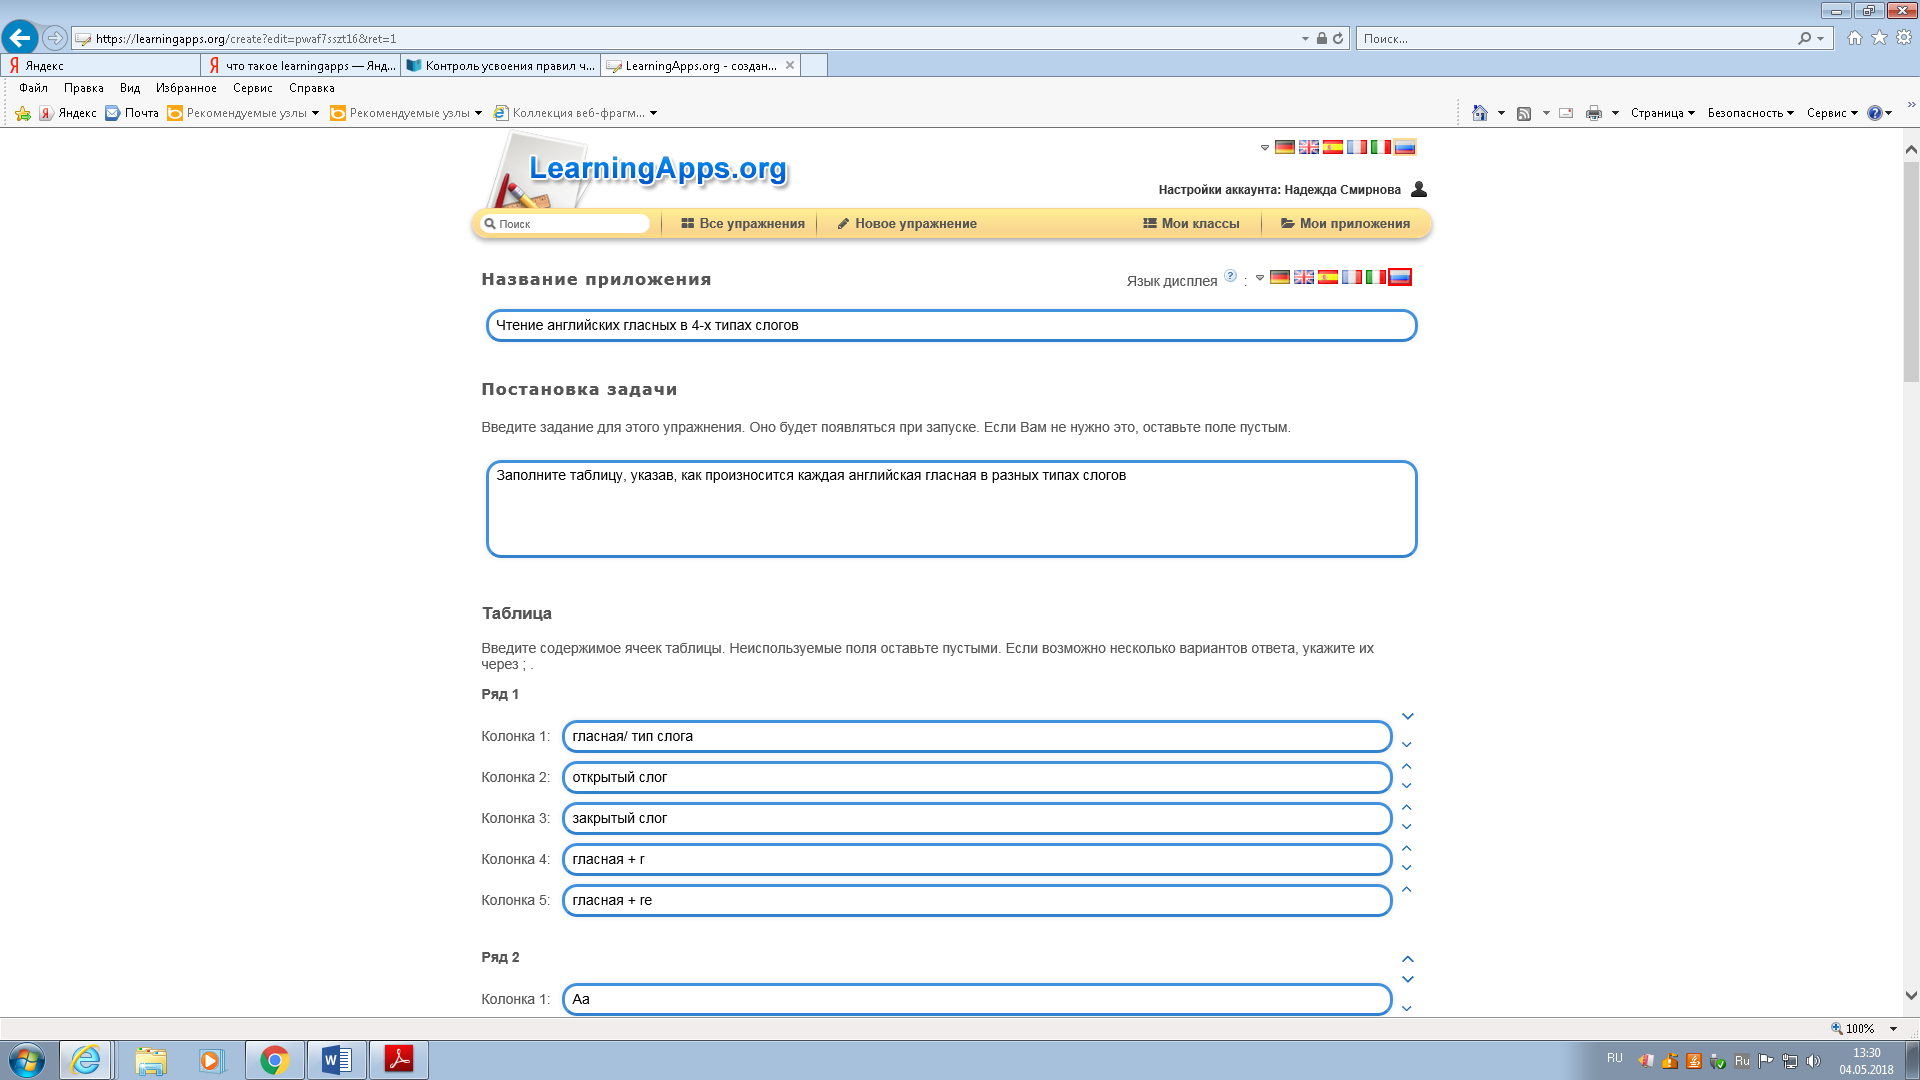The width and height of the screenshot is (1920, 1080).
Task: Switch to the Контроль усвоения правил tab
Action: point(500,66)
